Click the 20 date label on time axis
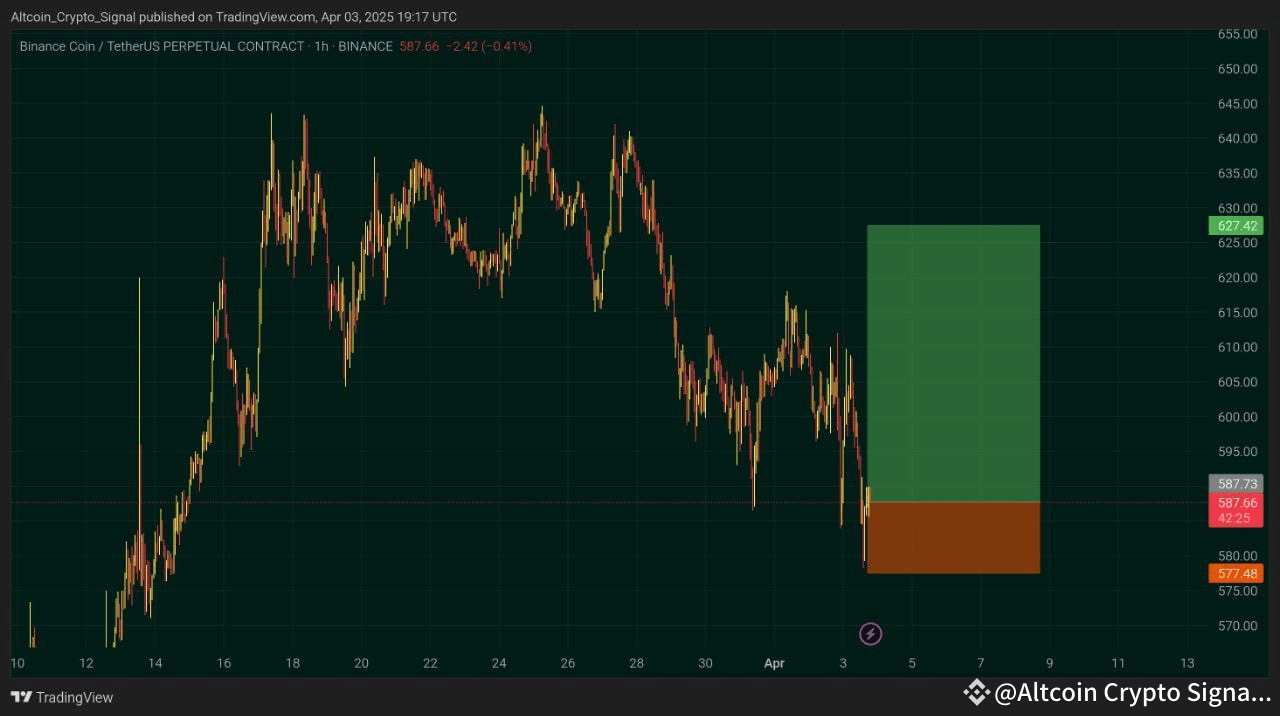Viewport: 1280px width, 716px height. click(x=362, y=663)
